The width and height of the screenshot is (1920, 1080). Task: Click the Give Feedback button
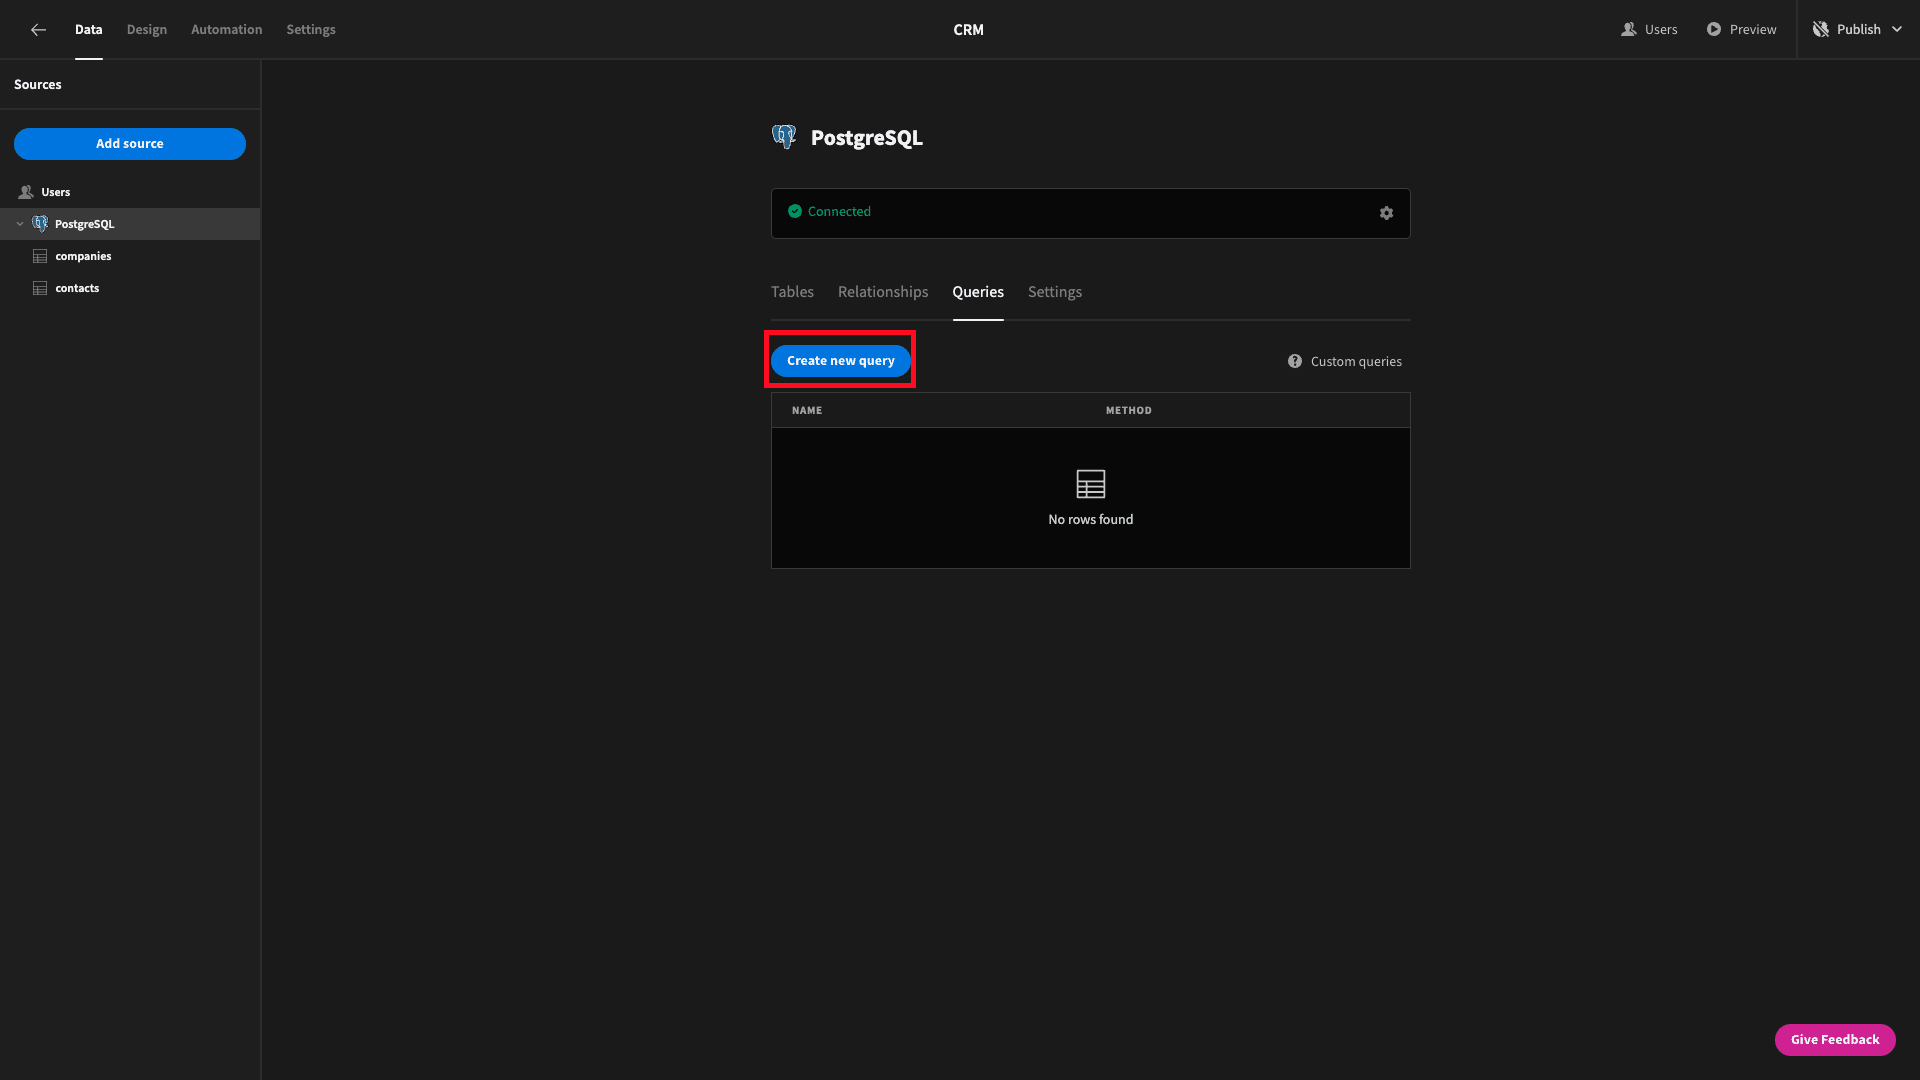pos(1835,1040)
